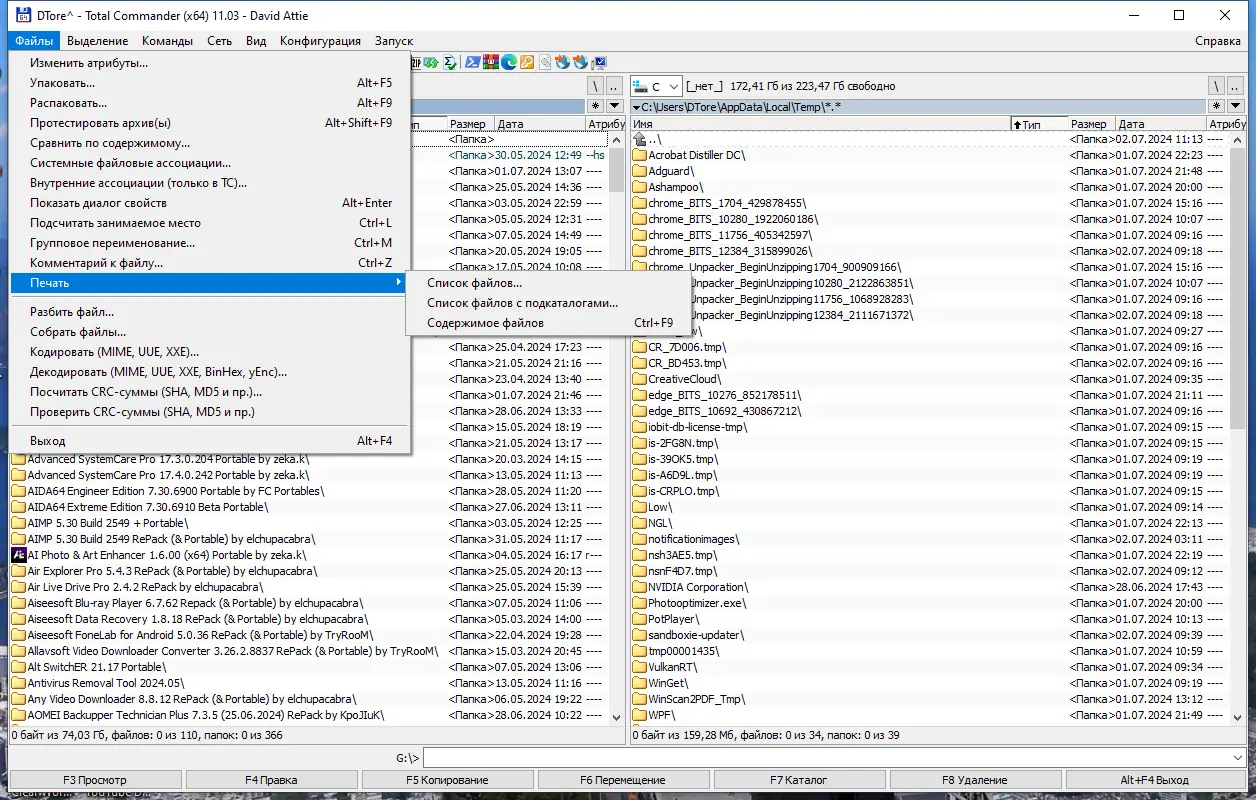Click the golden key toolbar icon
Image resolution: width=1256 pixels, height=800 pixels.
[527, 62]
